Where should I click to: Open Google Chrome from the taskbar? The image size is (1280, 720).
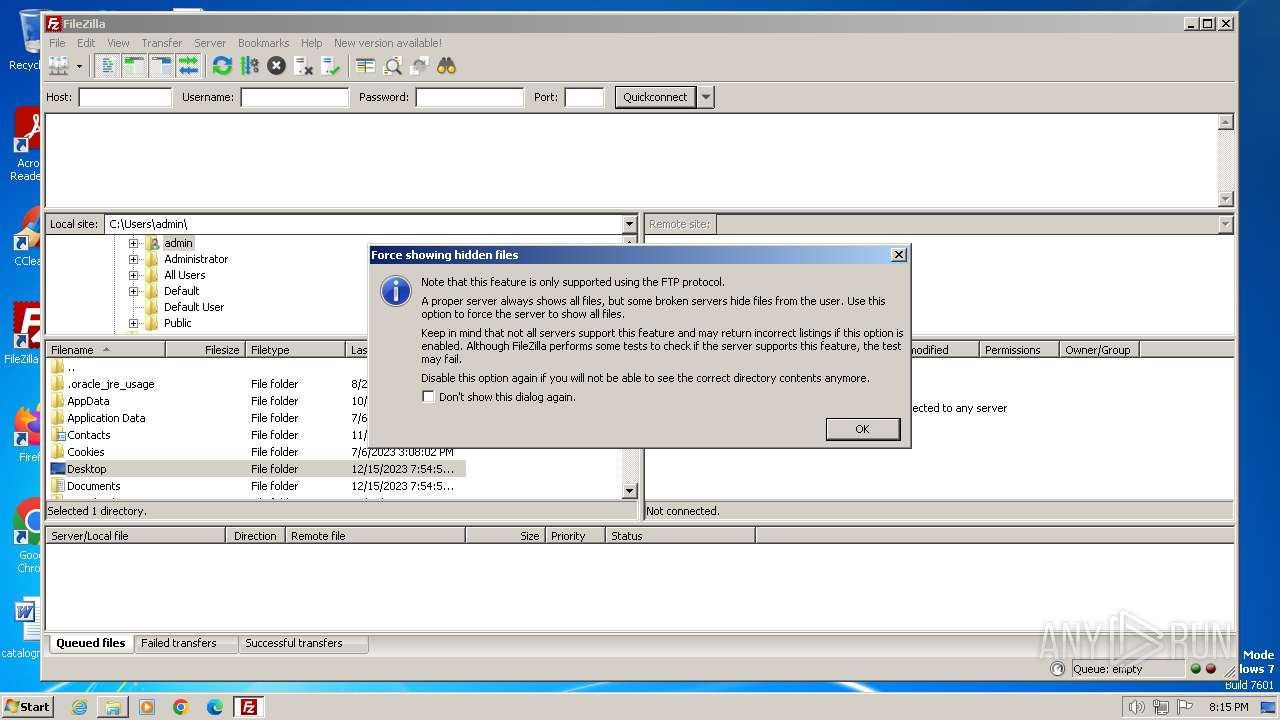[181, 707]
